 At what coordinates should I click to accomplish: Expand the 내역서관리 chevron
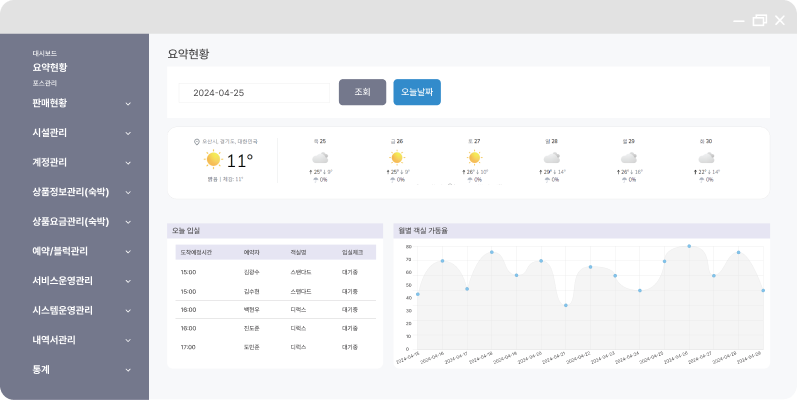(128, 340)
